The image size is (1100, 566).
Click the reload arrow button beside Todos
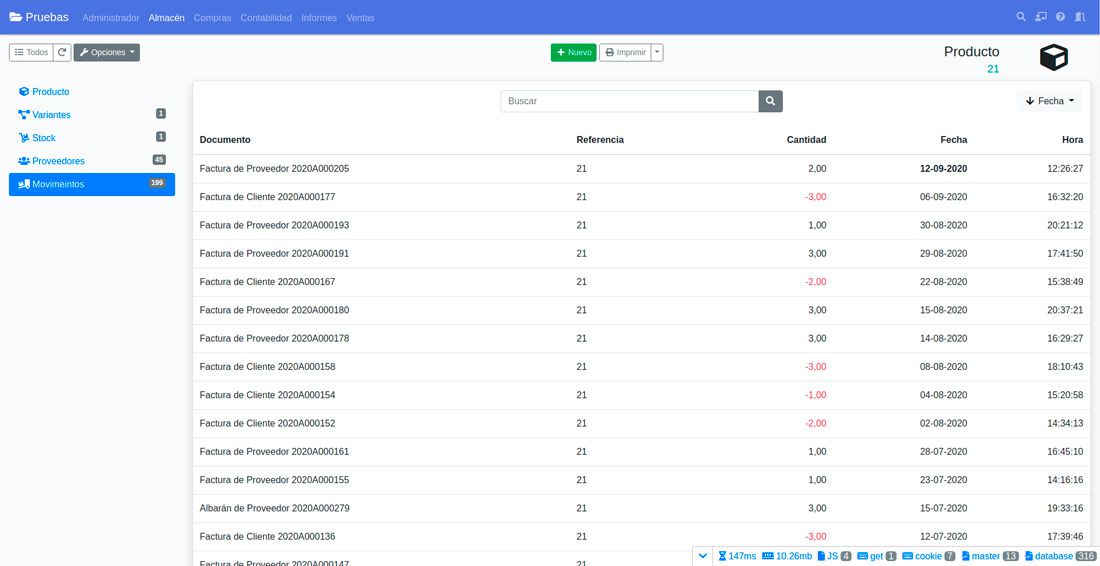pos(62,52)
